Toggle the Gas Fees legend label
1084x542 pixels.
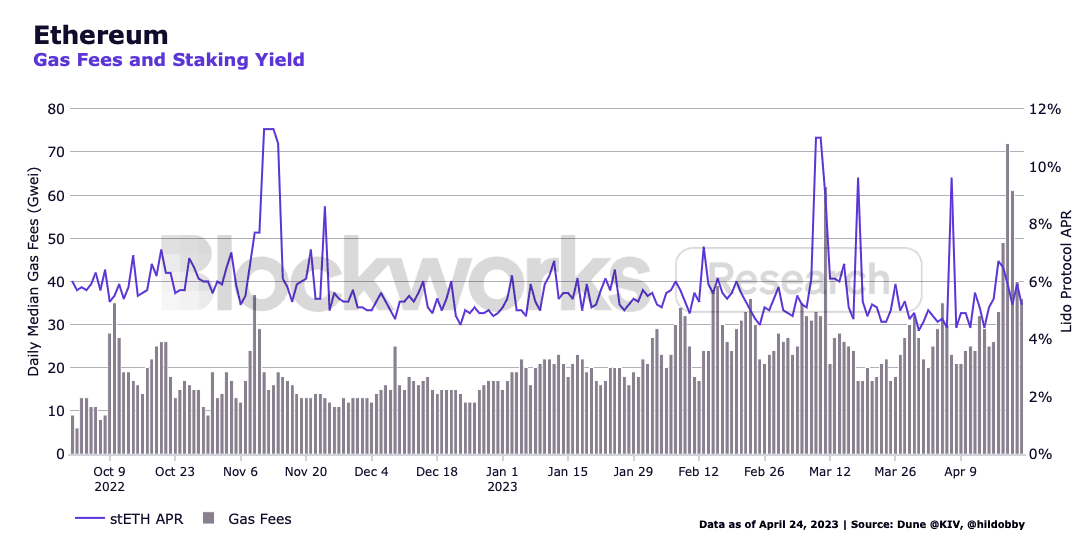[x=260, y=518]
